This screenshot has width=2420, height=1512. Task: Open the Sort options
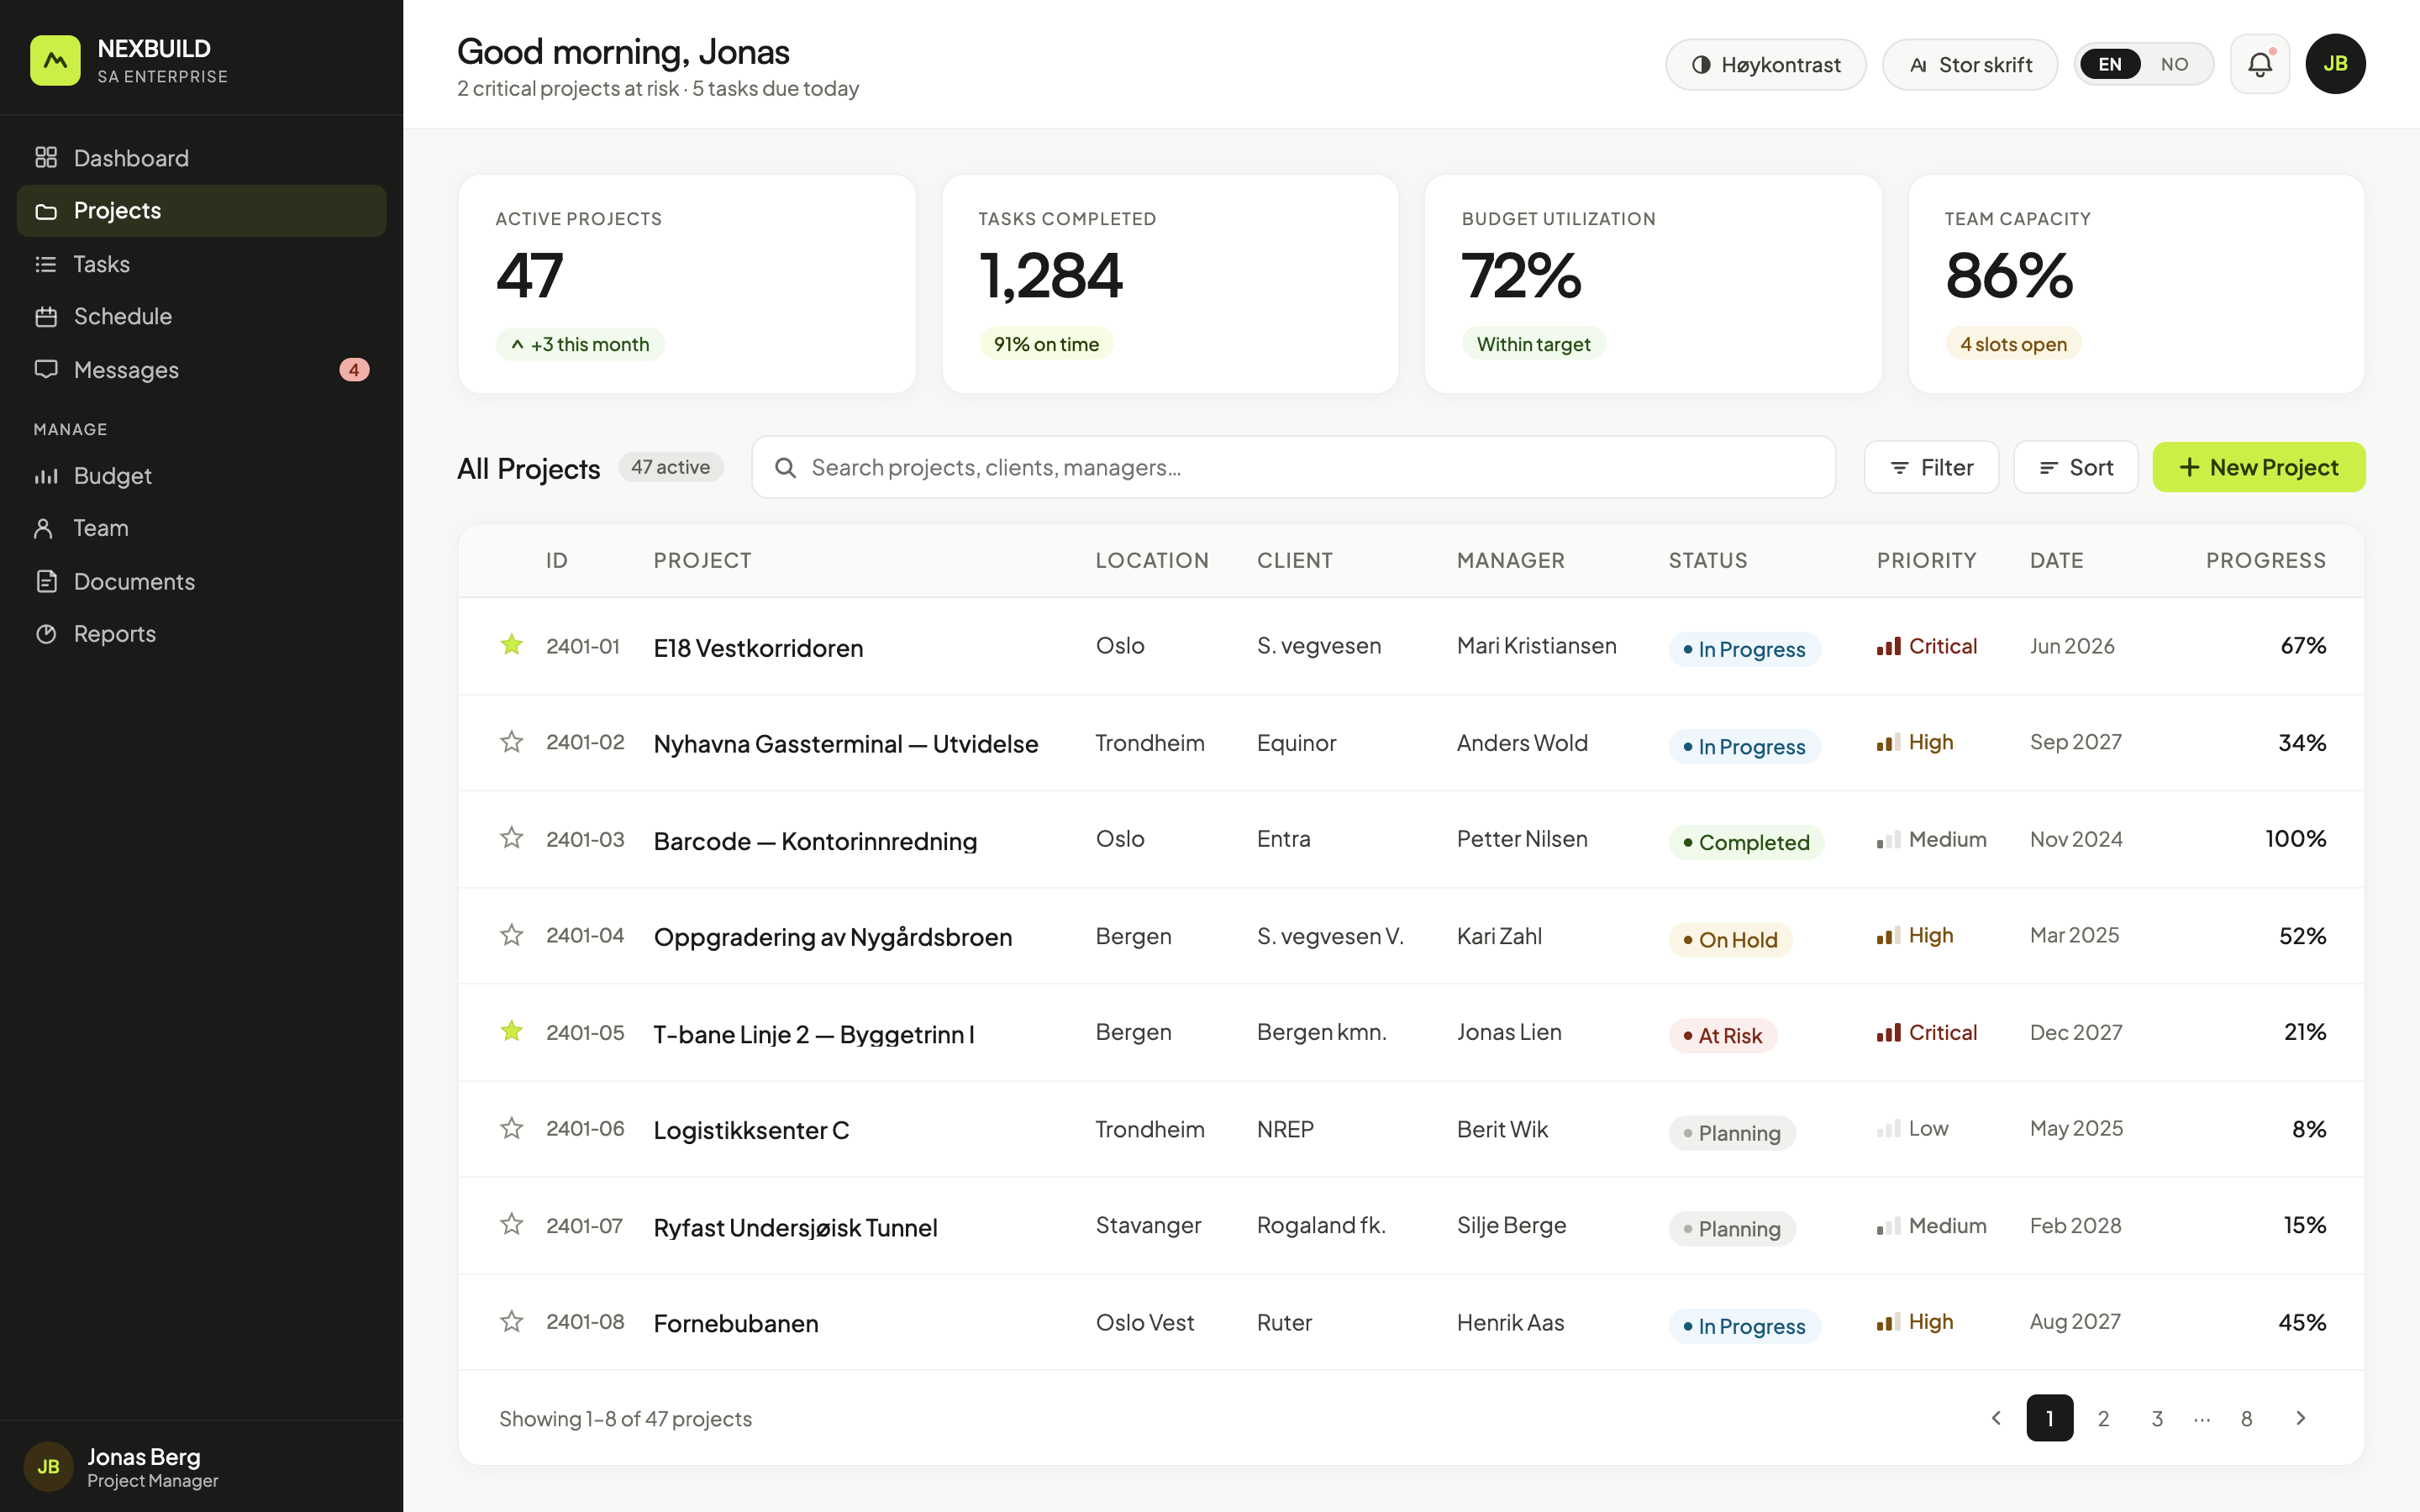(2075, 467)
